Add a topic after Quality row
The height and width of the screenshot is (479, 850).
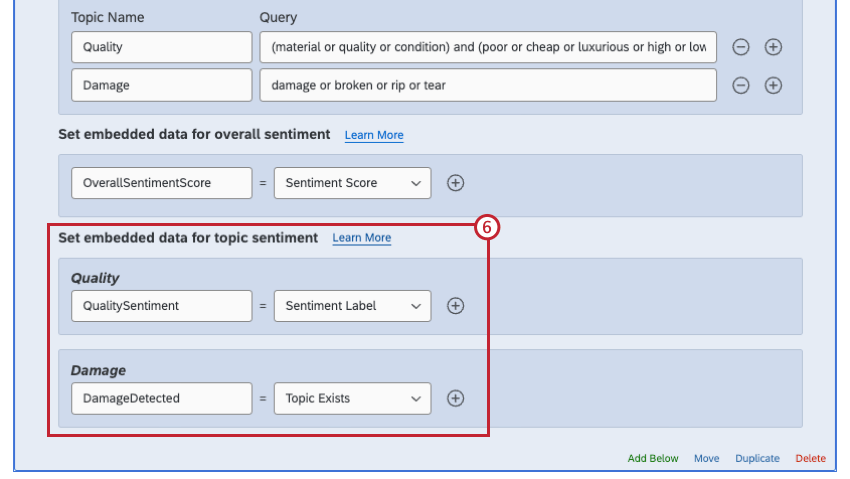[773, 47]
